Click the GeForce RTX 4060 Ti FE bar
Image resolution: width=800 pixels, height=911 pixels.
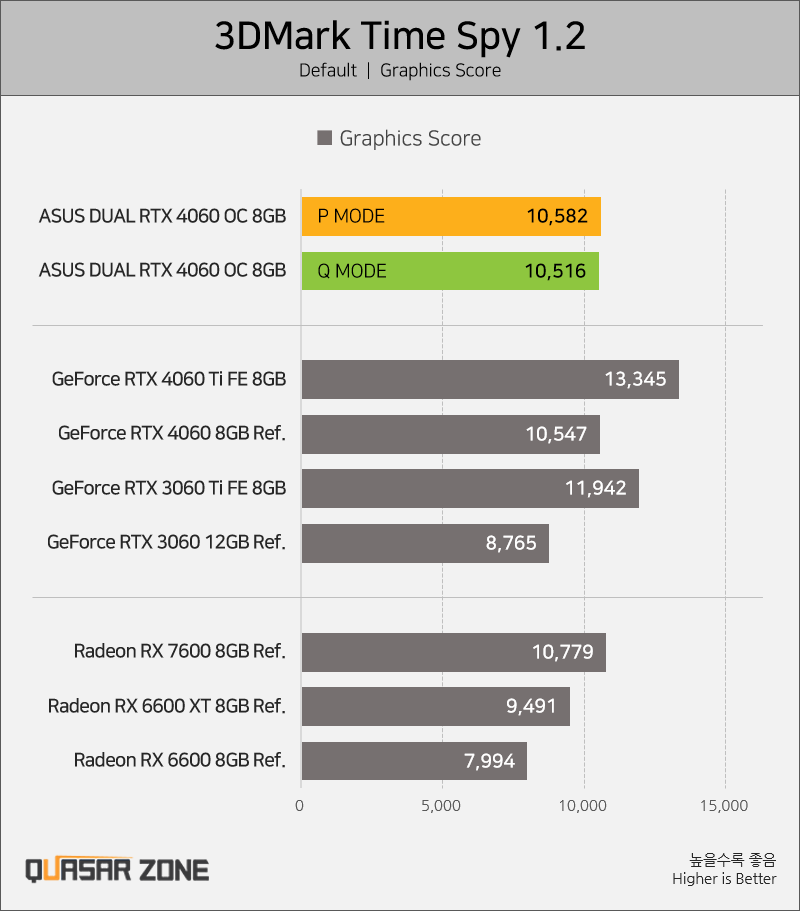(x=490, y=379)
